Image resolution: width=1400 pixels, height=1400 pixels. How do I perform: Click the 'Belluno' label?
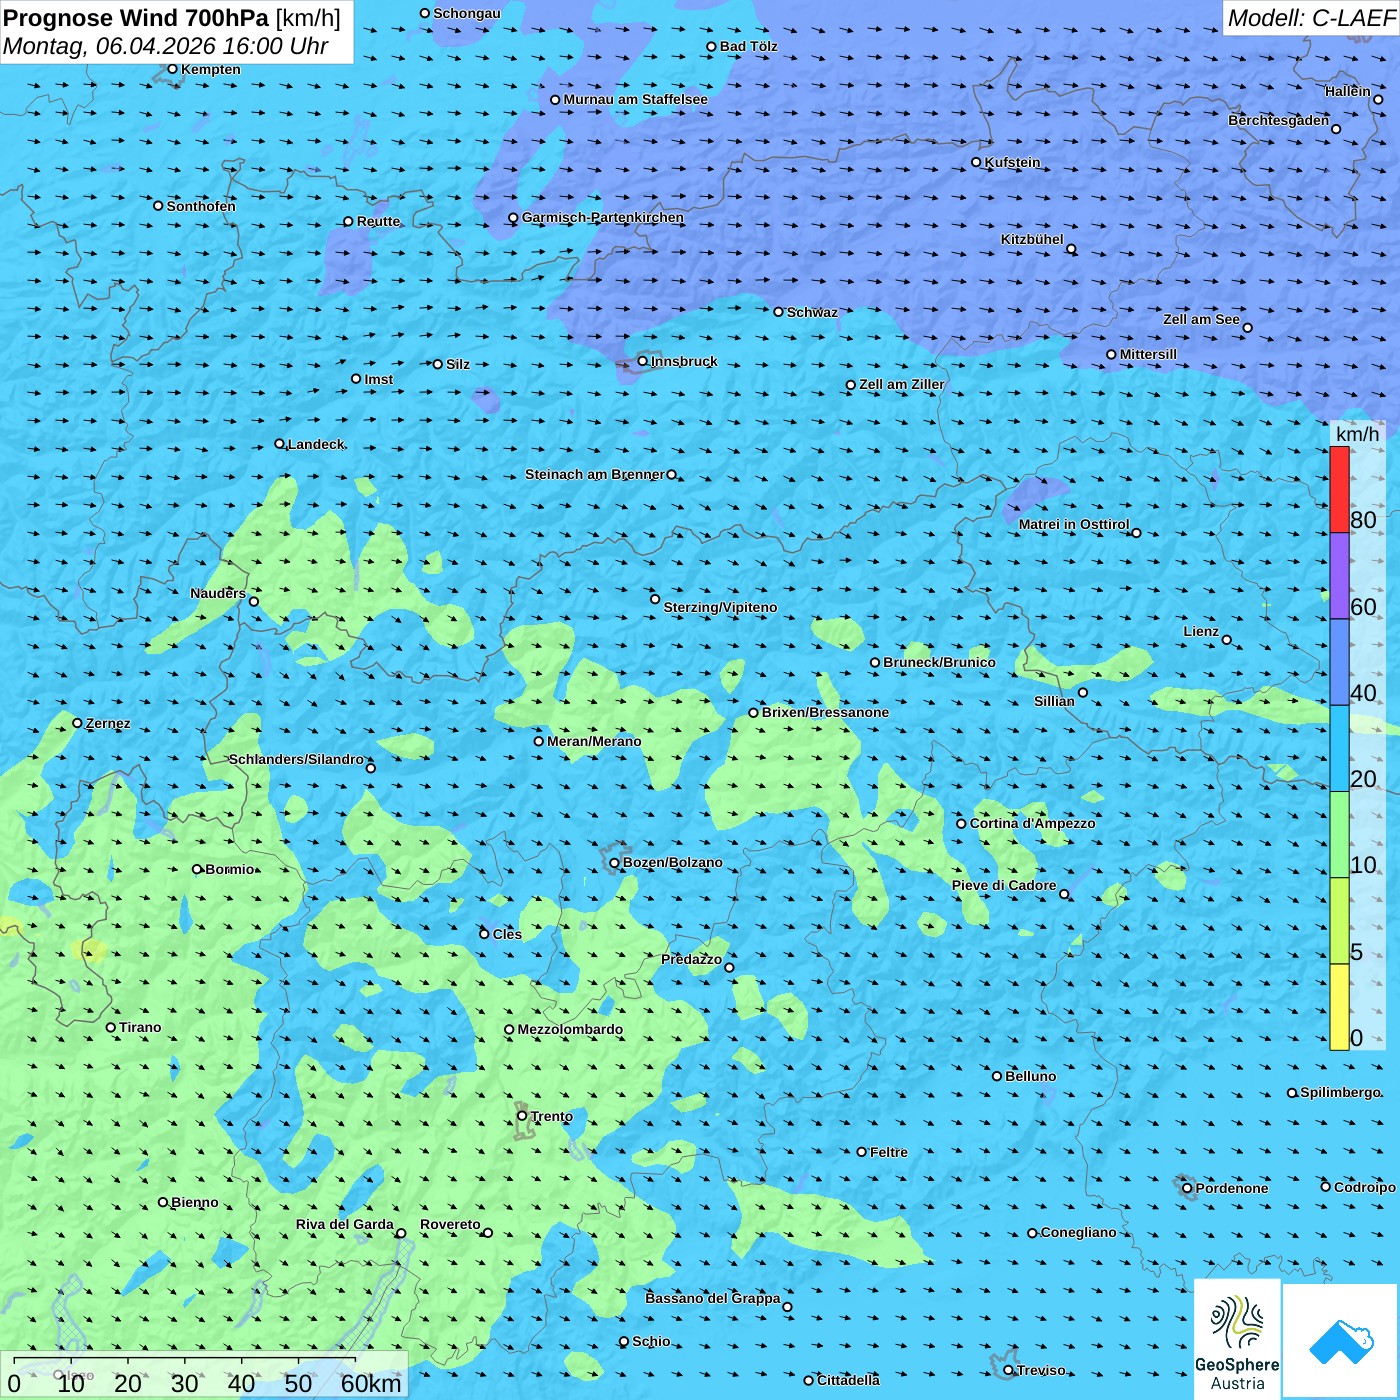click(x=1031, y=1076)
